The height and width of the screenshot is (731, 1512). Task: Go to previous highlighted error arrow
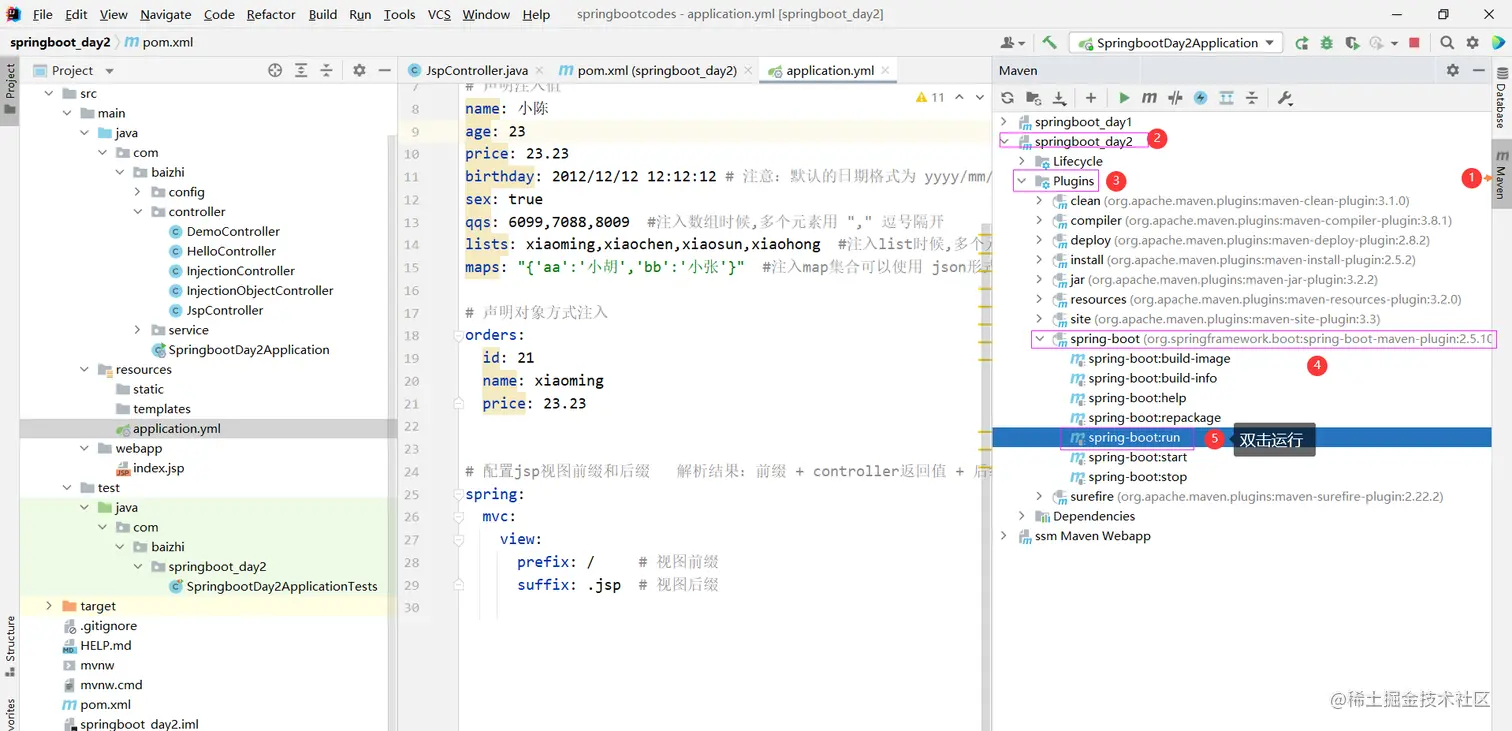click(x=959, y=97)
